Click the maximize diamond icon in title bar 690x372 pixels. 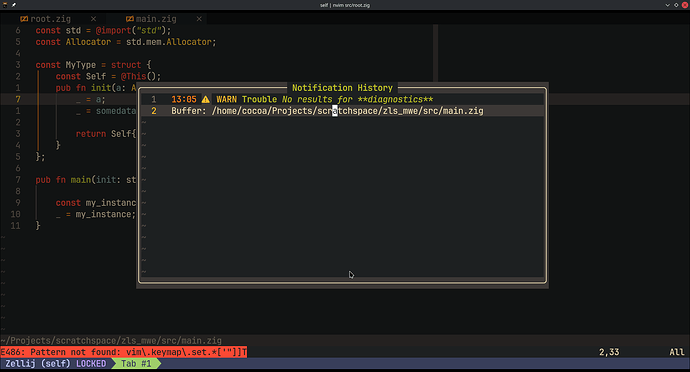[x=676, y=5]
